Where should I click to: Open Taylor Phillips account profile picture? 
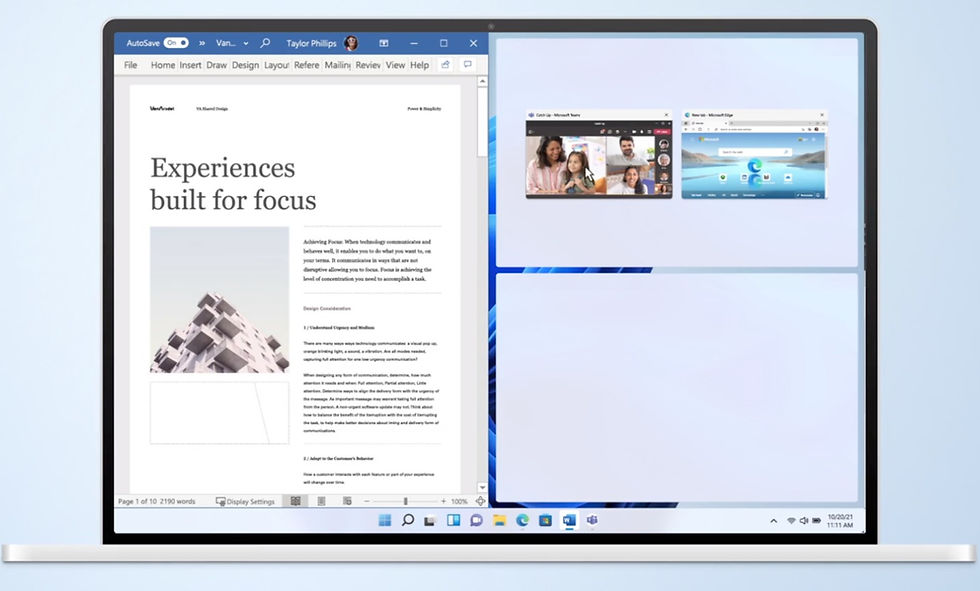(x=351, y=43)
